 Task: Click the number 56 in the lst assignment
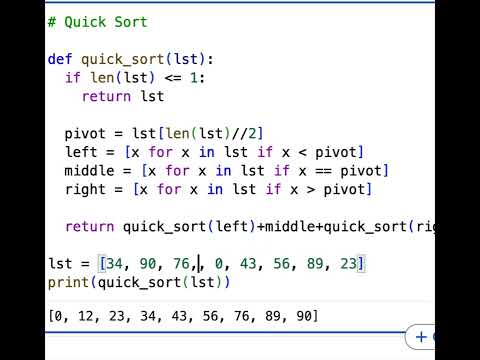pos(282,264)
